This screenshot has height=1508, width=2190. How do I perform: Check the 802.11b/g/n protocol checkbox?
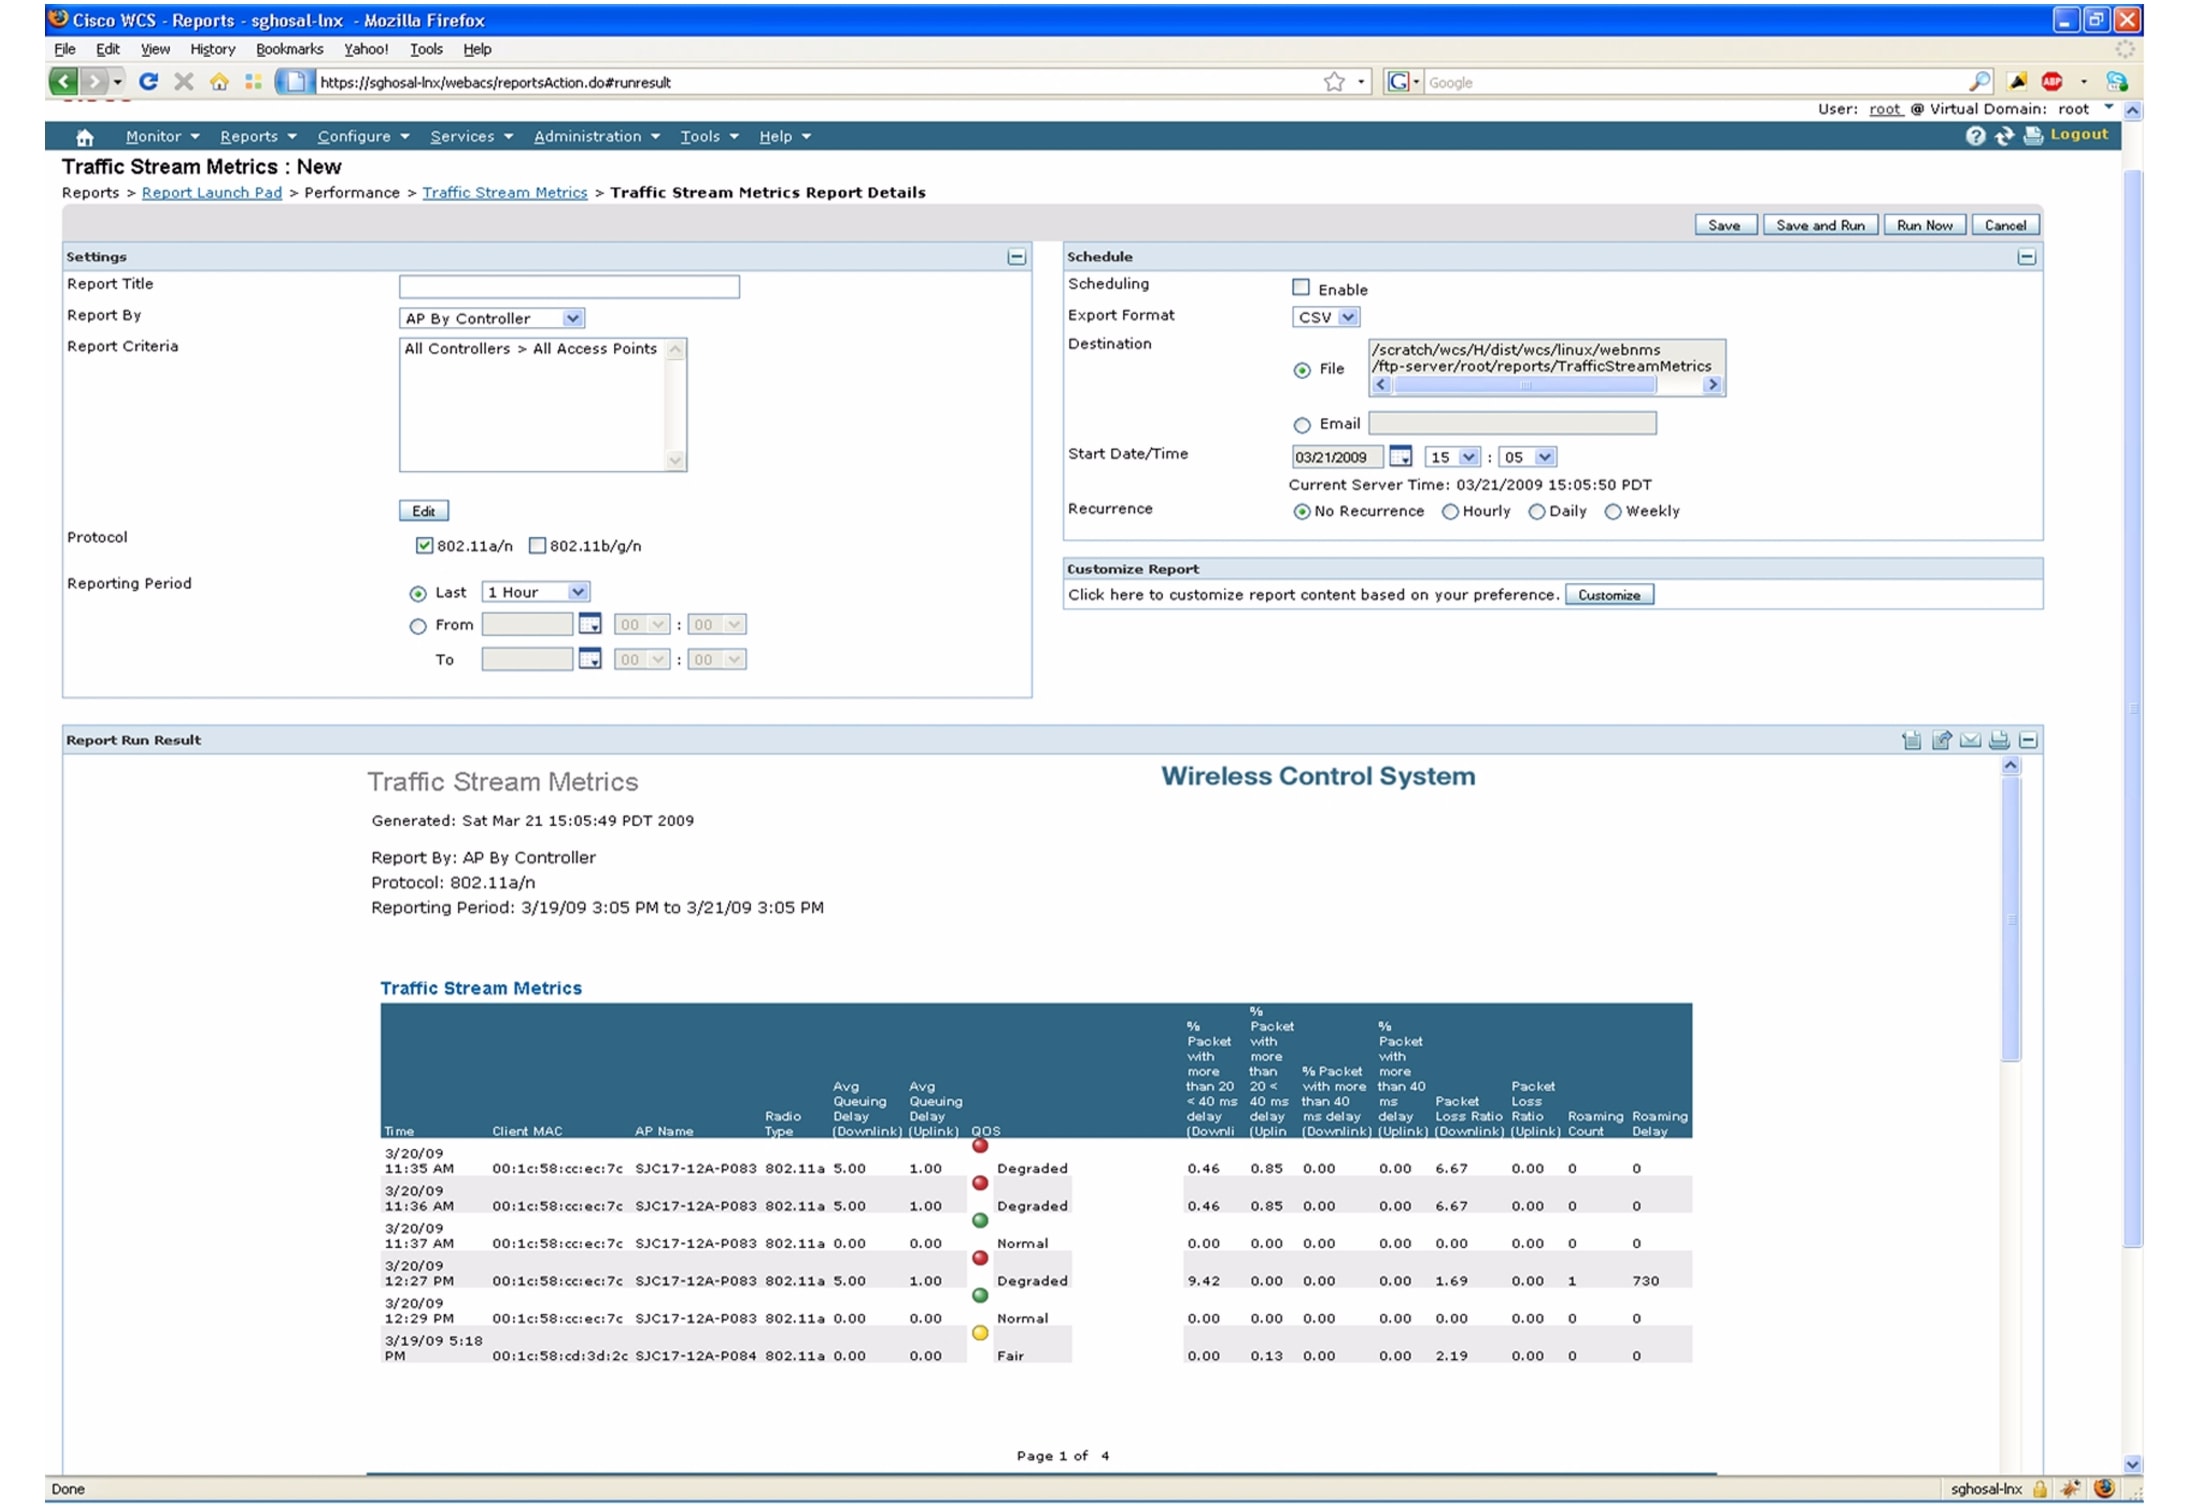click(x=538, y=545)
